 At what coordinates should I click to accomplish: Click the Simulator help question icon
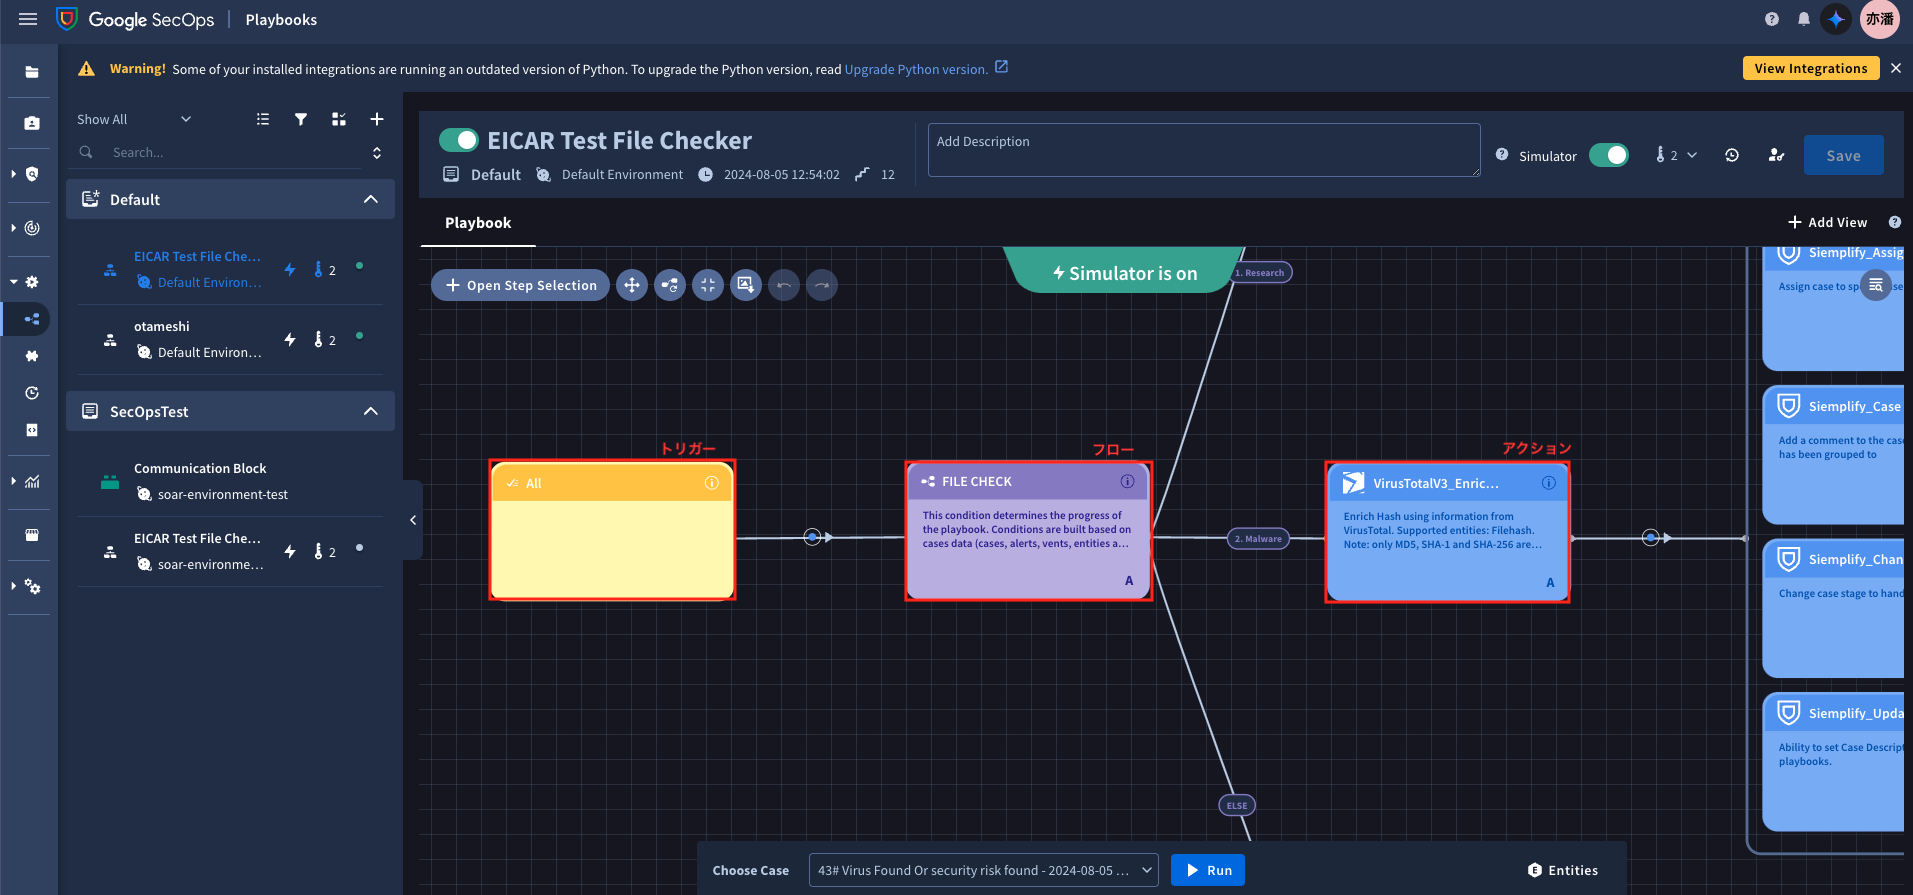(x=1502, y=155)
